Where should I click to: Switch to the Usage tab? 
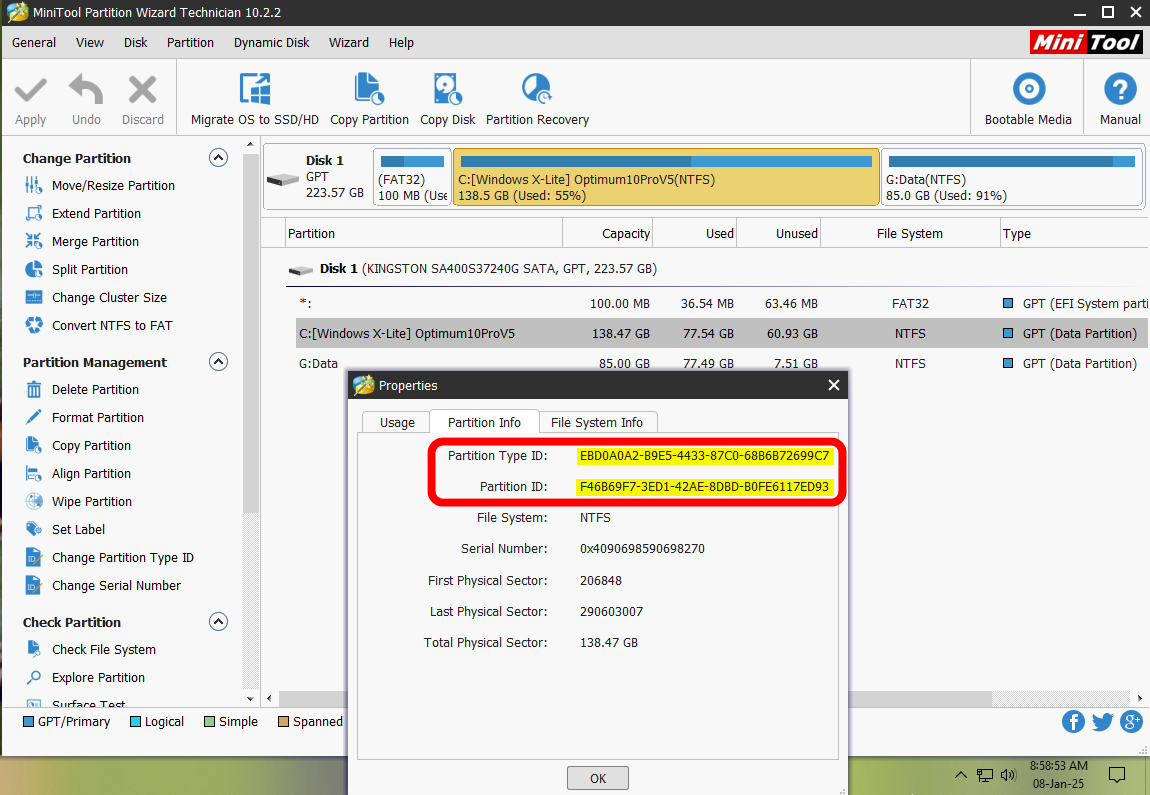397,422
